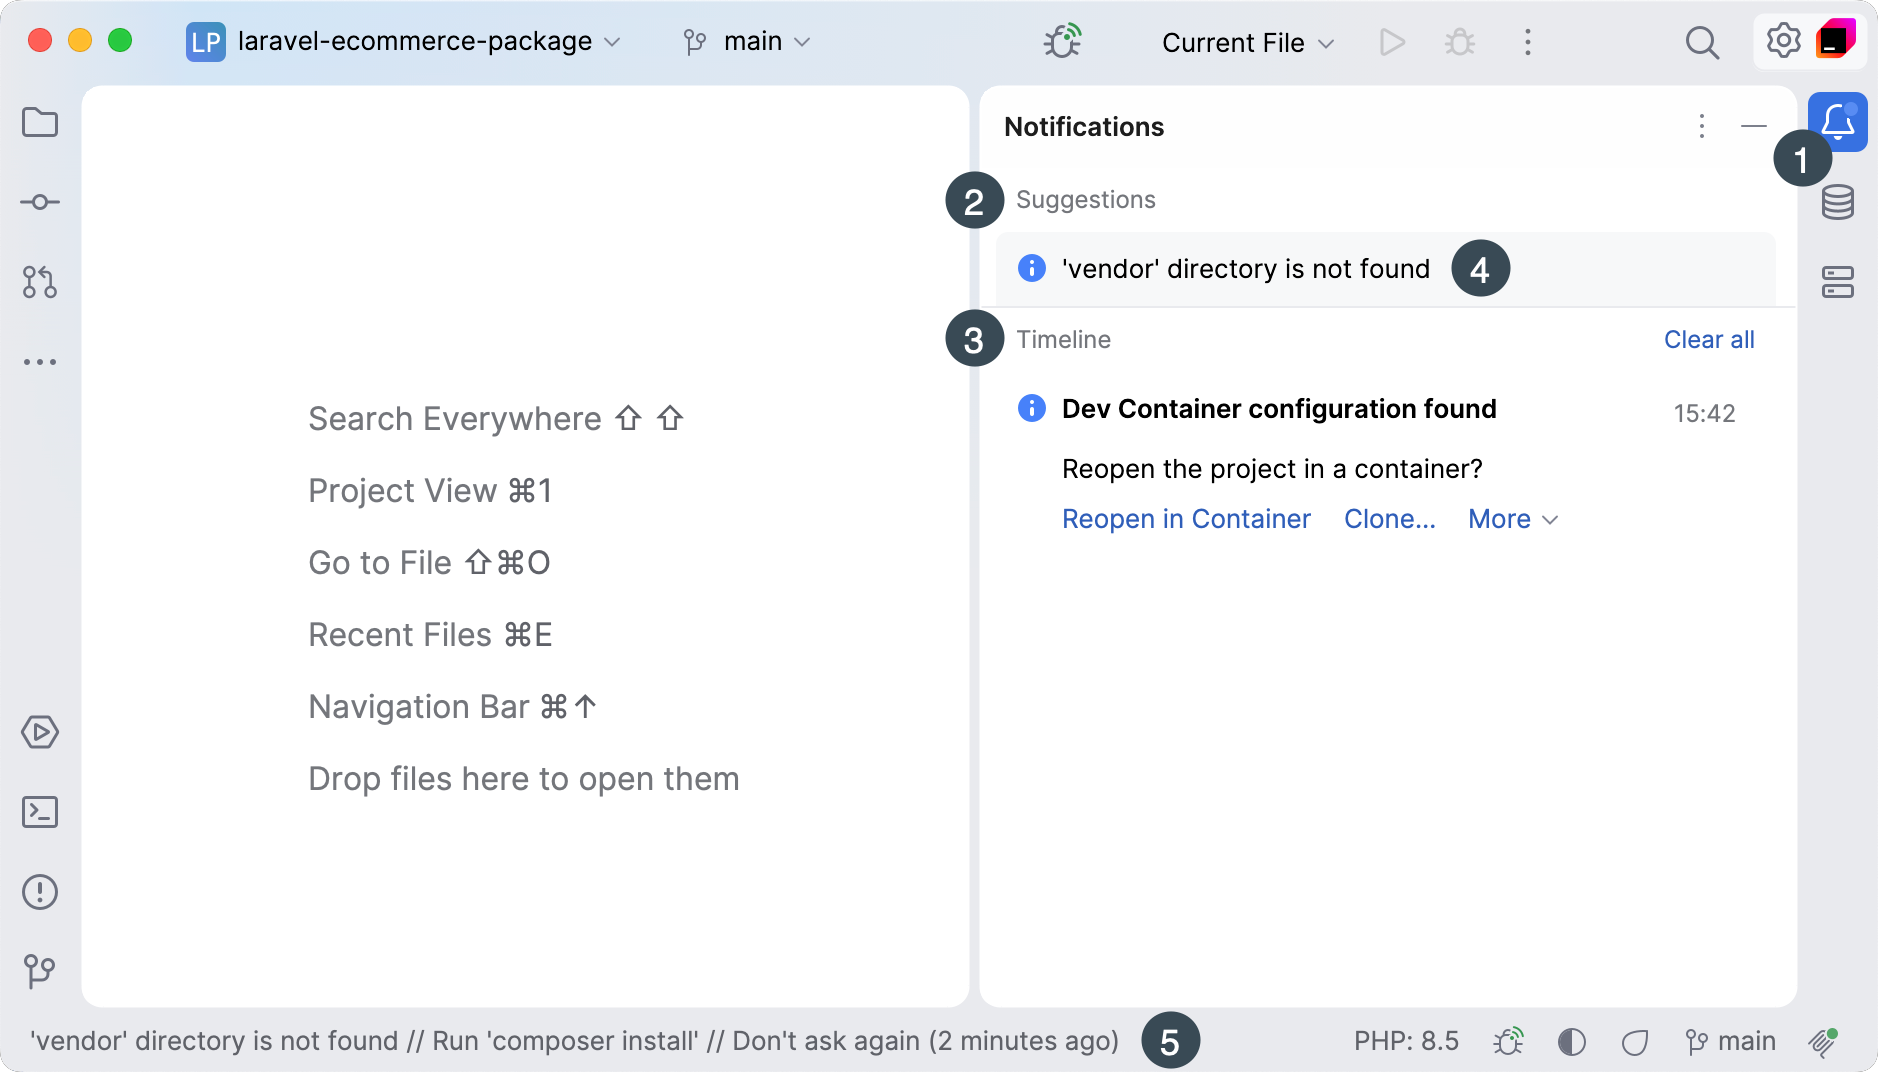
Task: Click the main branch widget in status bar
Action: pos(1730,1042)
